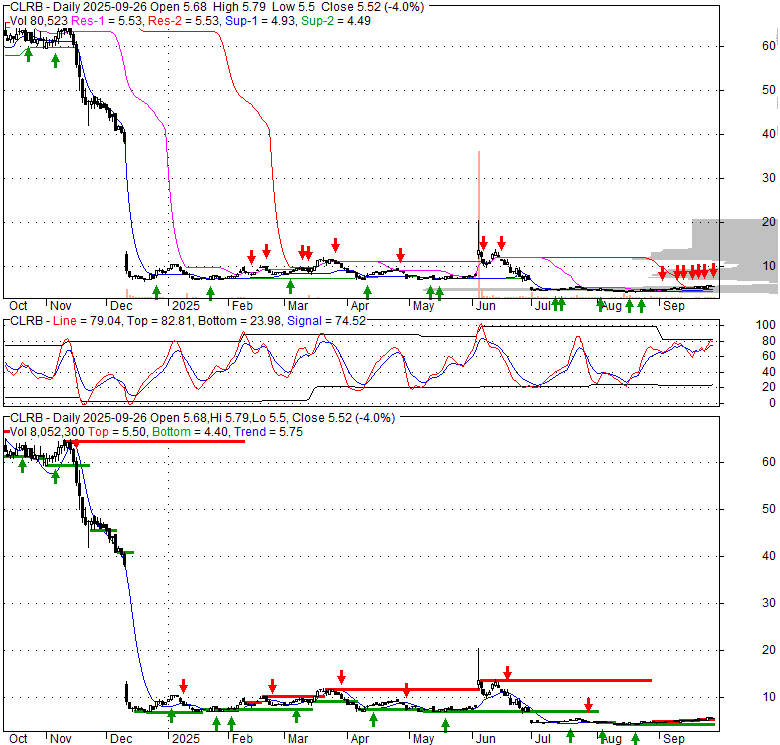Click the Dec label on top chart axis
The height and width of the screenshot is (745, 780).
121,306
